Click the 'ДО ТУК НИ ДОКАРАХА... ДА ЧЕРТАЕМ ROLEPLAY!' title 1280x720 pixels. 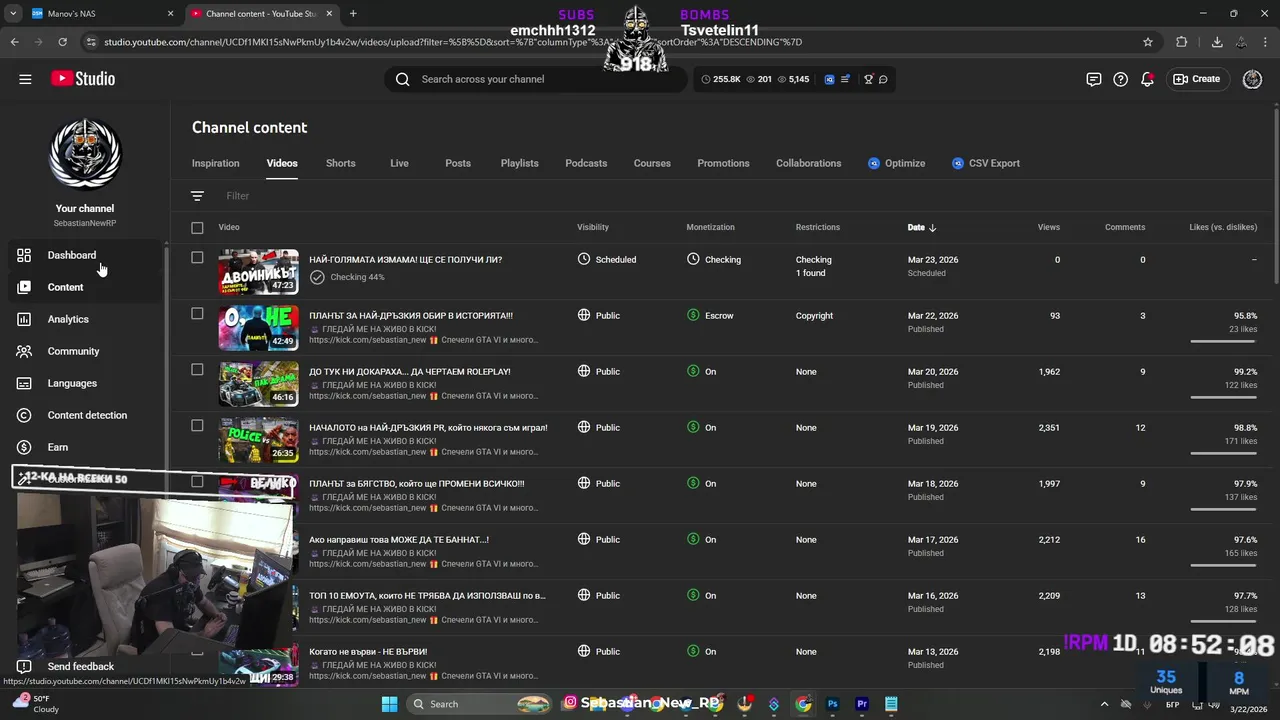click(410, 371)
